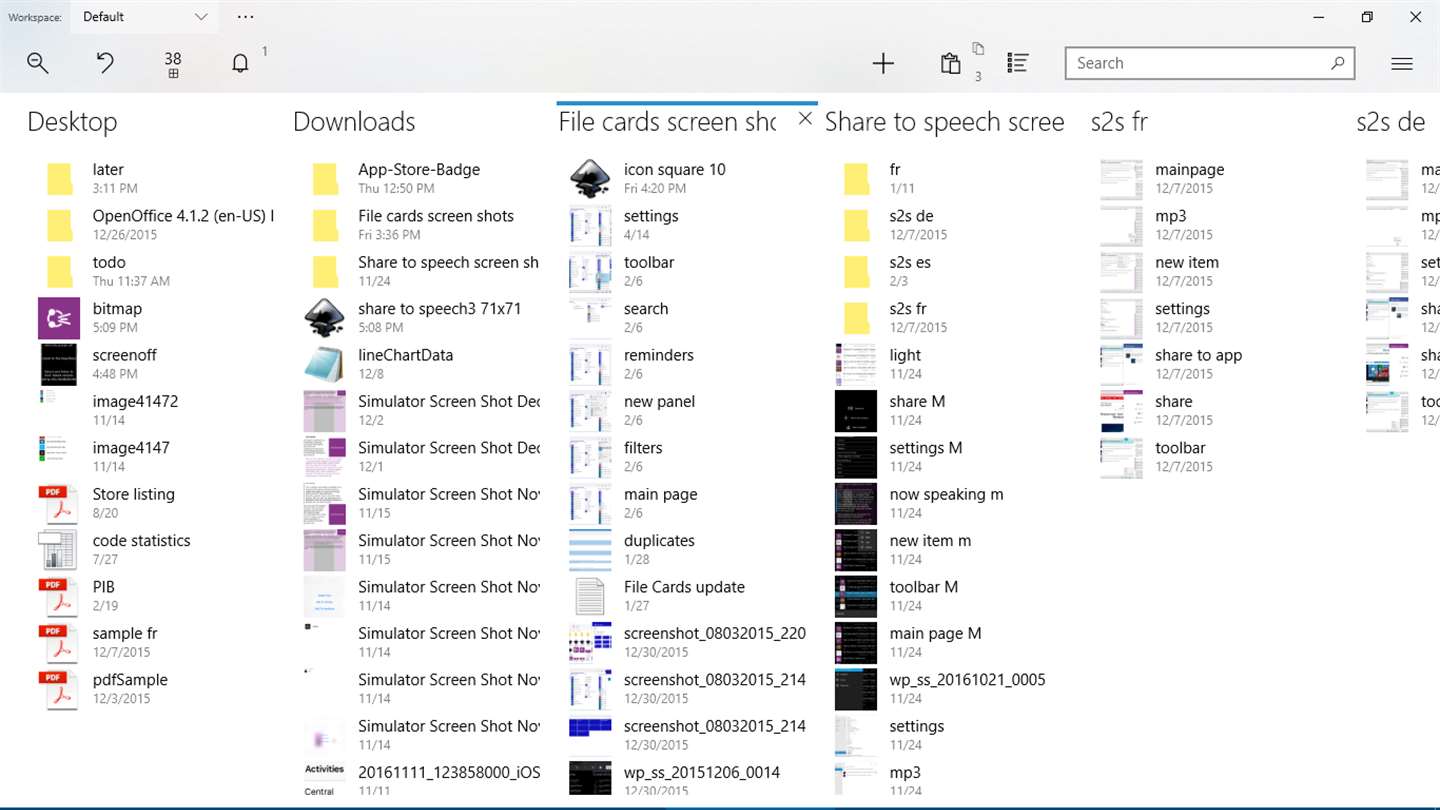
Task: Close the File cards screen shots card
Action: (x=805, y=119)
